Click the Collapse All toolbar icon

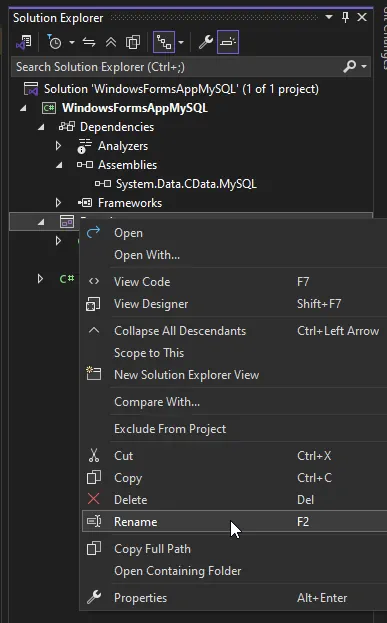(x=111, y=42)
